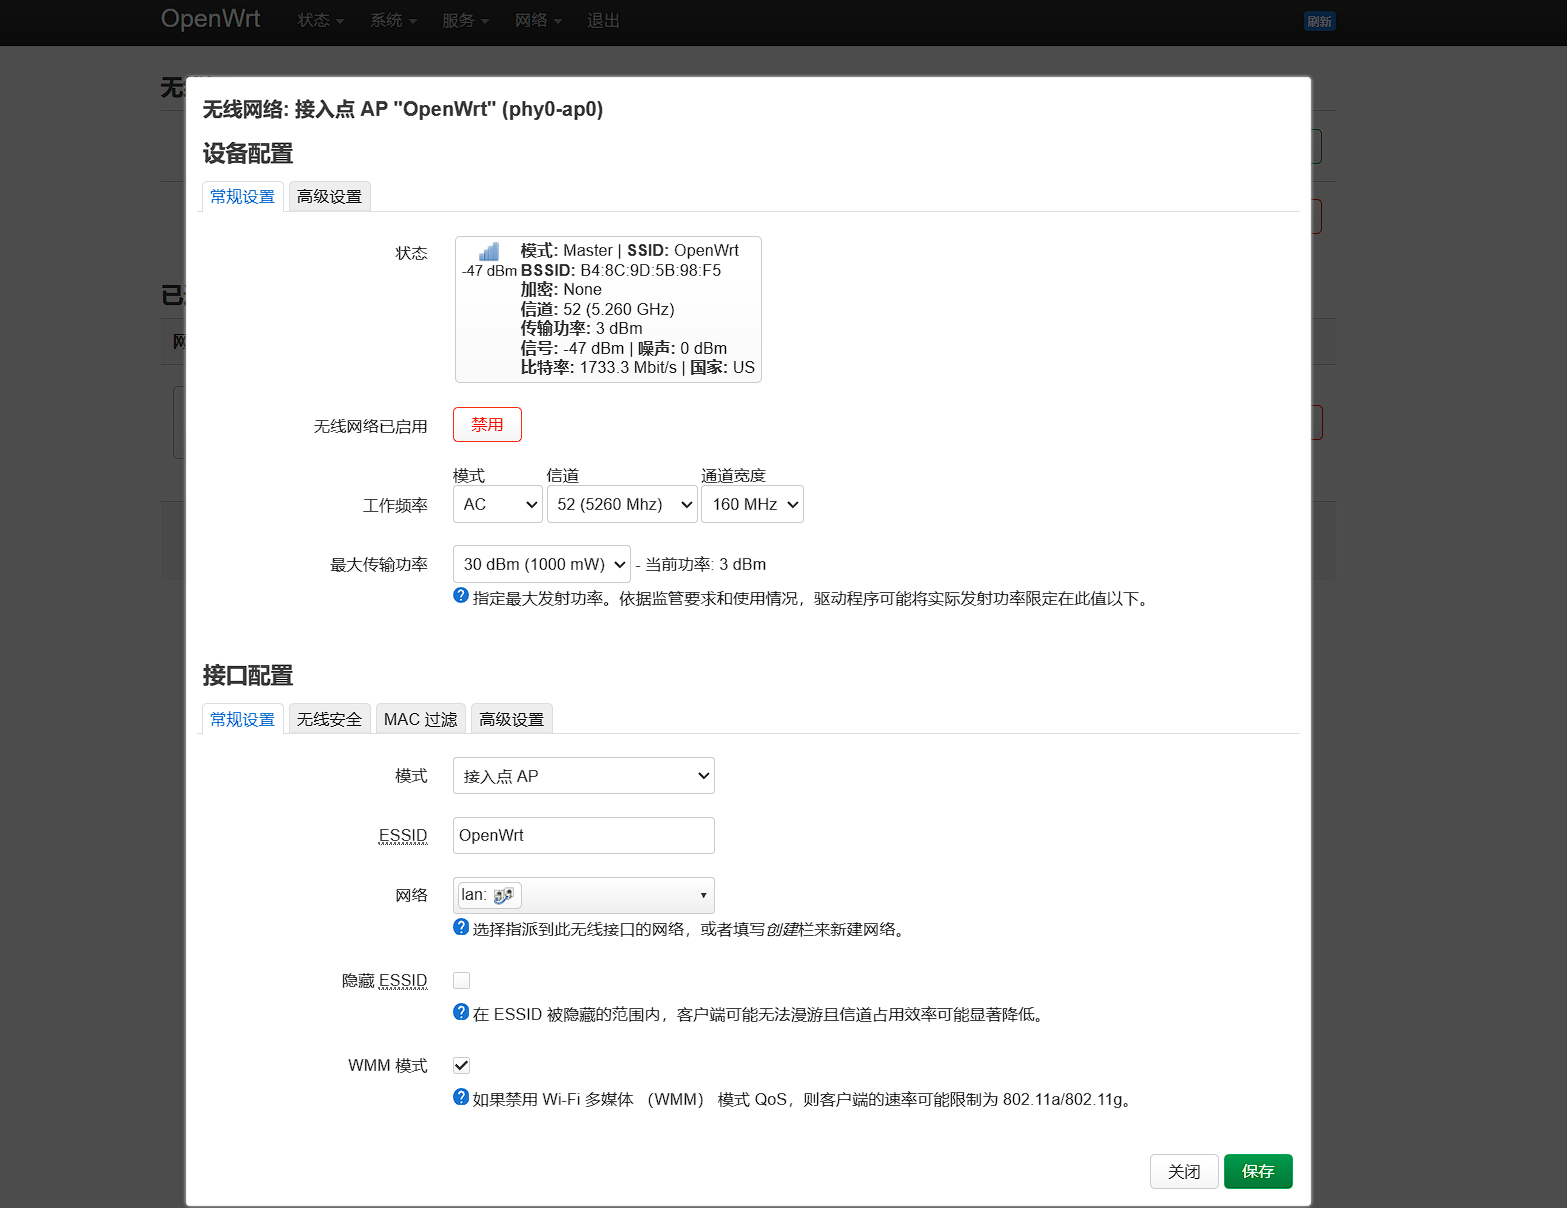Click the lan network interface icon
This screenshot has width=1567, height=1208.
(x=503, y=896)
